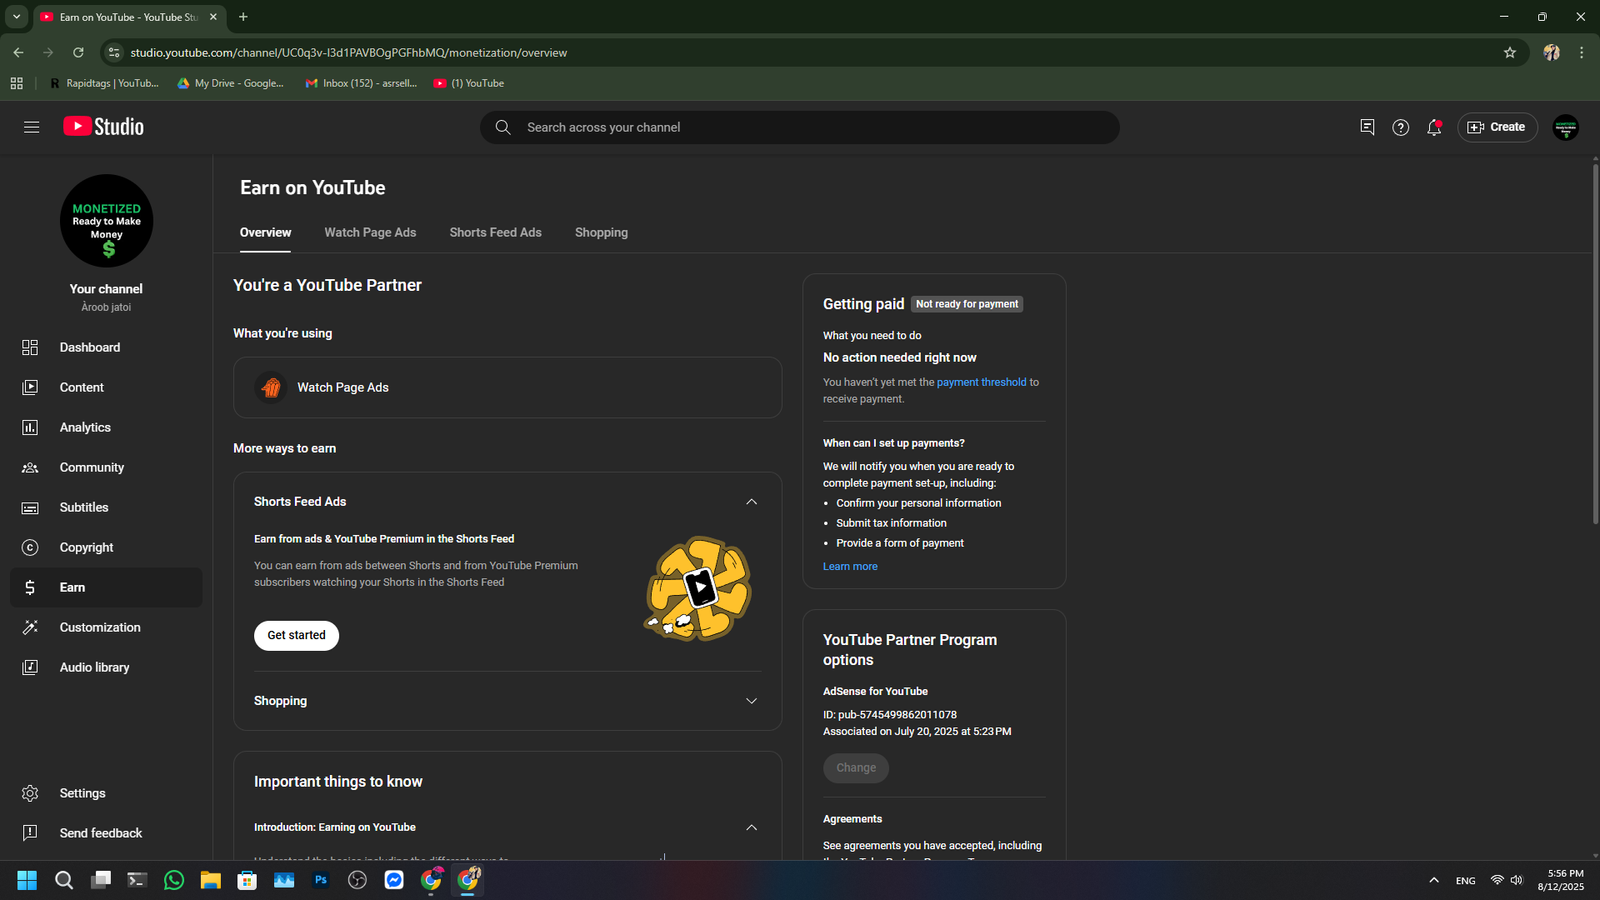Go to Content in the sidebar

pos(106,387)
